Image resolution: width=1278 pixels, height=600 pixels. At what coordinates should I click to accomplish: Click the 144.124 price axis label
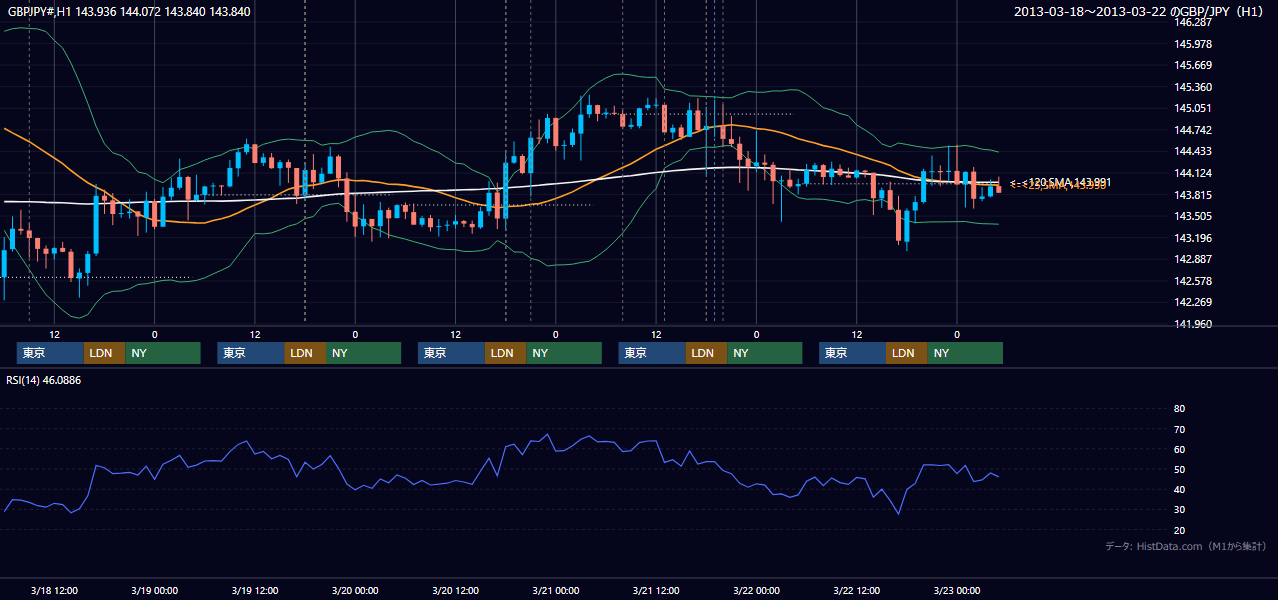pyautogui.click(x=1193, y=173)
